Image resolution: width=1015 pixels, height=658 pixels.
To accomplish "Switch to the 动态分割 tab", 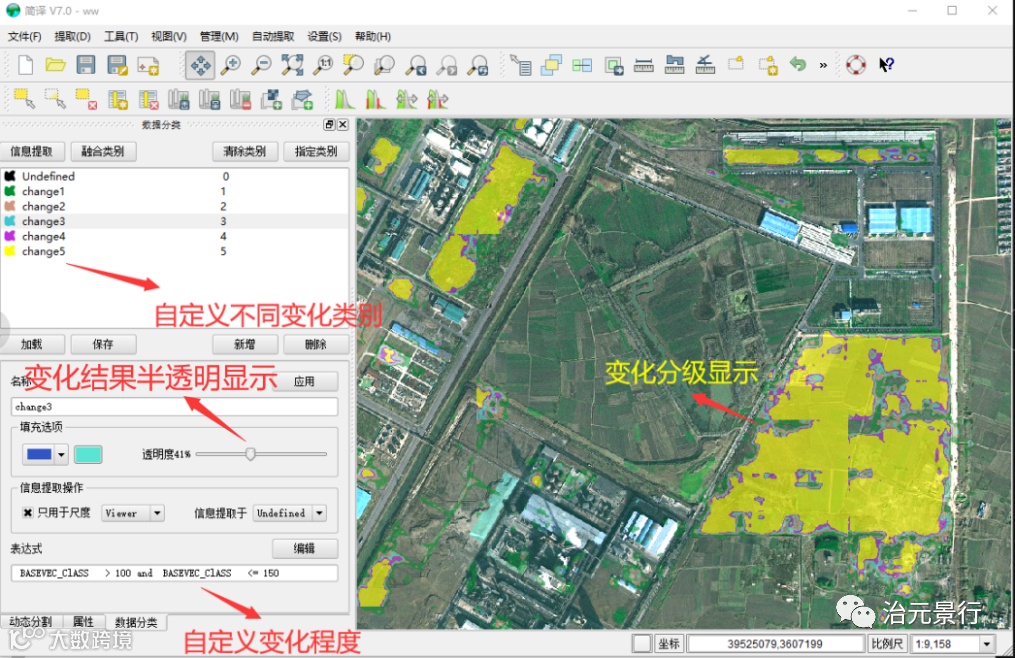I will coord(30,622).
